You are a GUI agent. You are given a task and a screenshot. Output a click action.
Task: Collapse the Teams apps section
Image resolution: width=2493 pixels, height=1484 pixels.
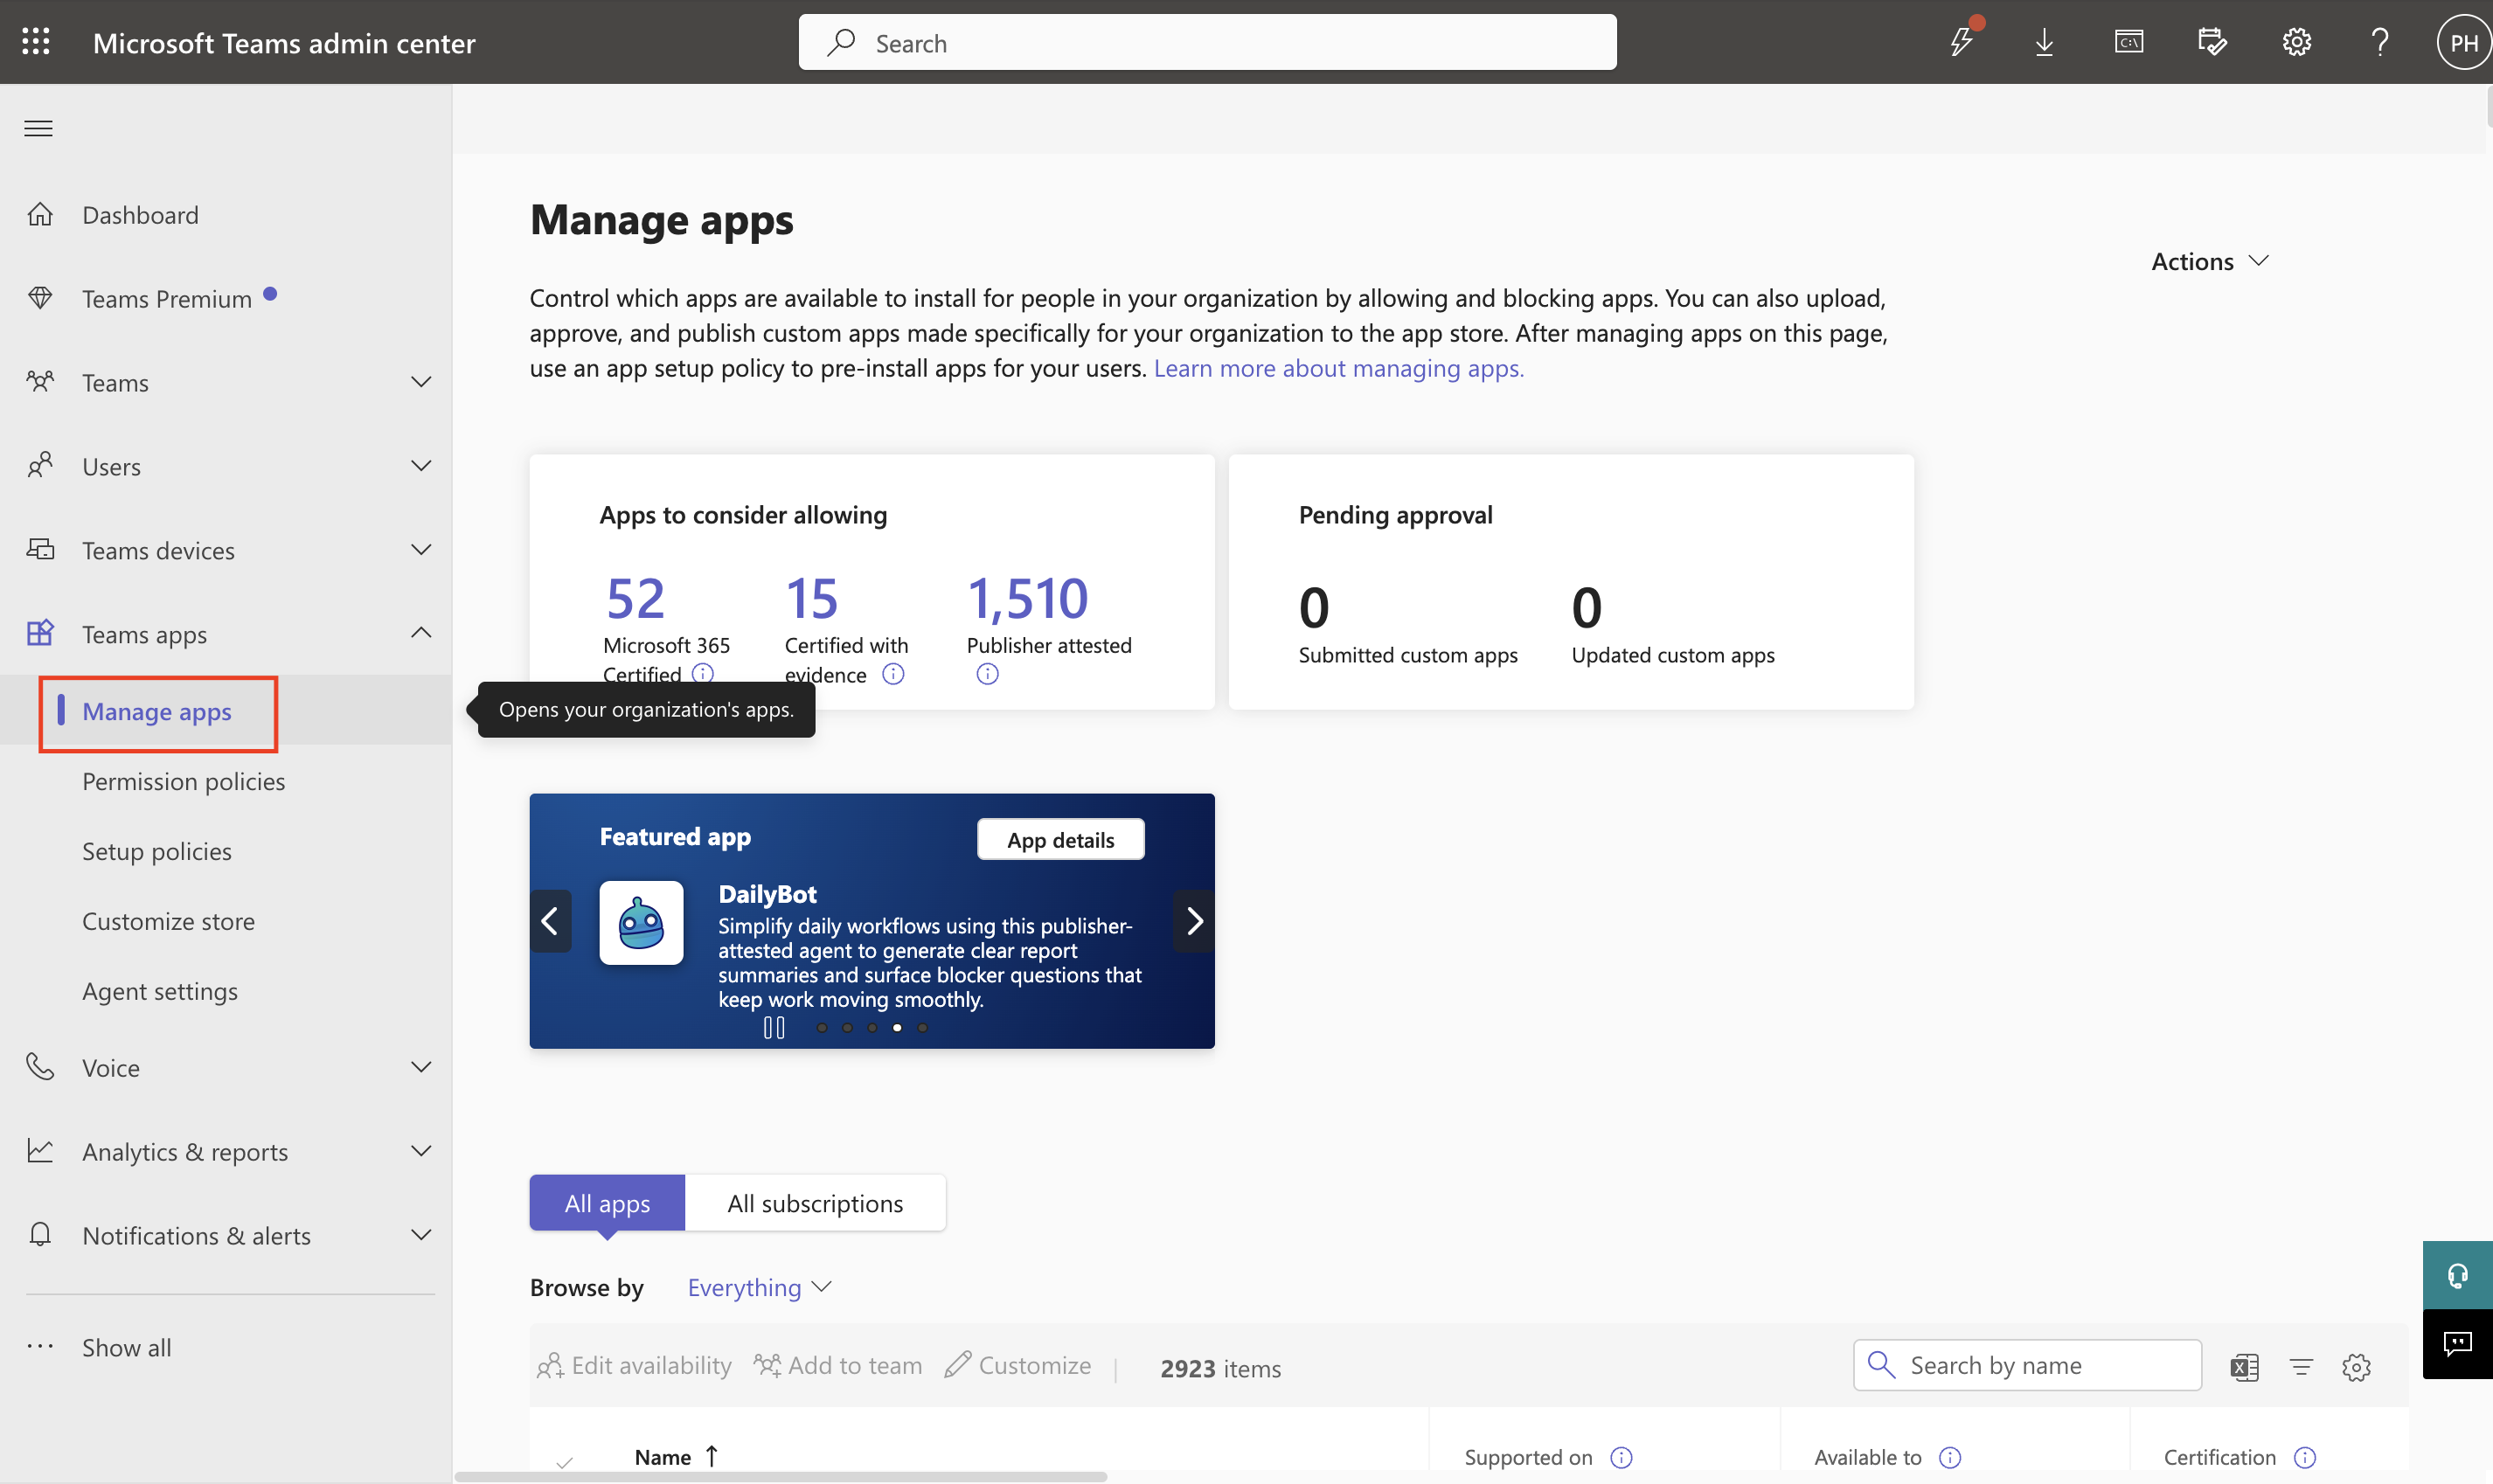421,633
